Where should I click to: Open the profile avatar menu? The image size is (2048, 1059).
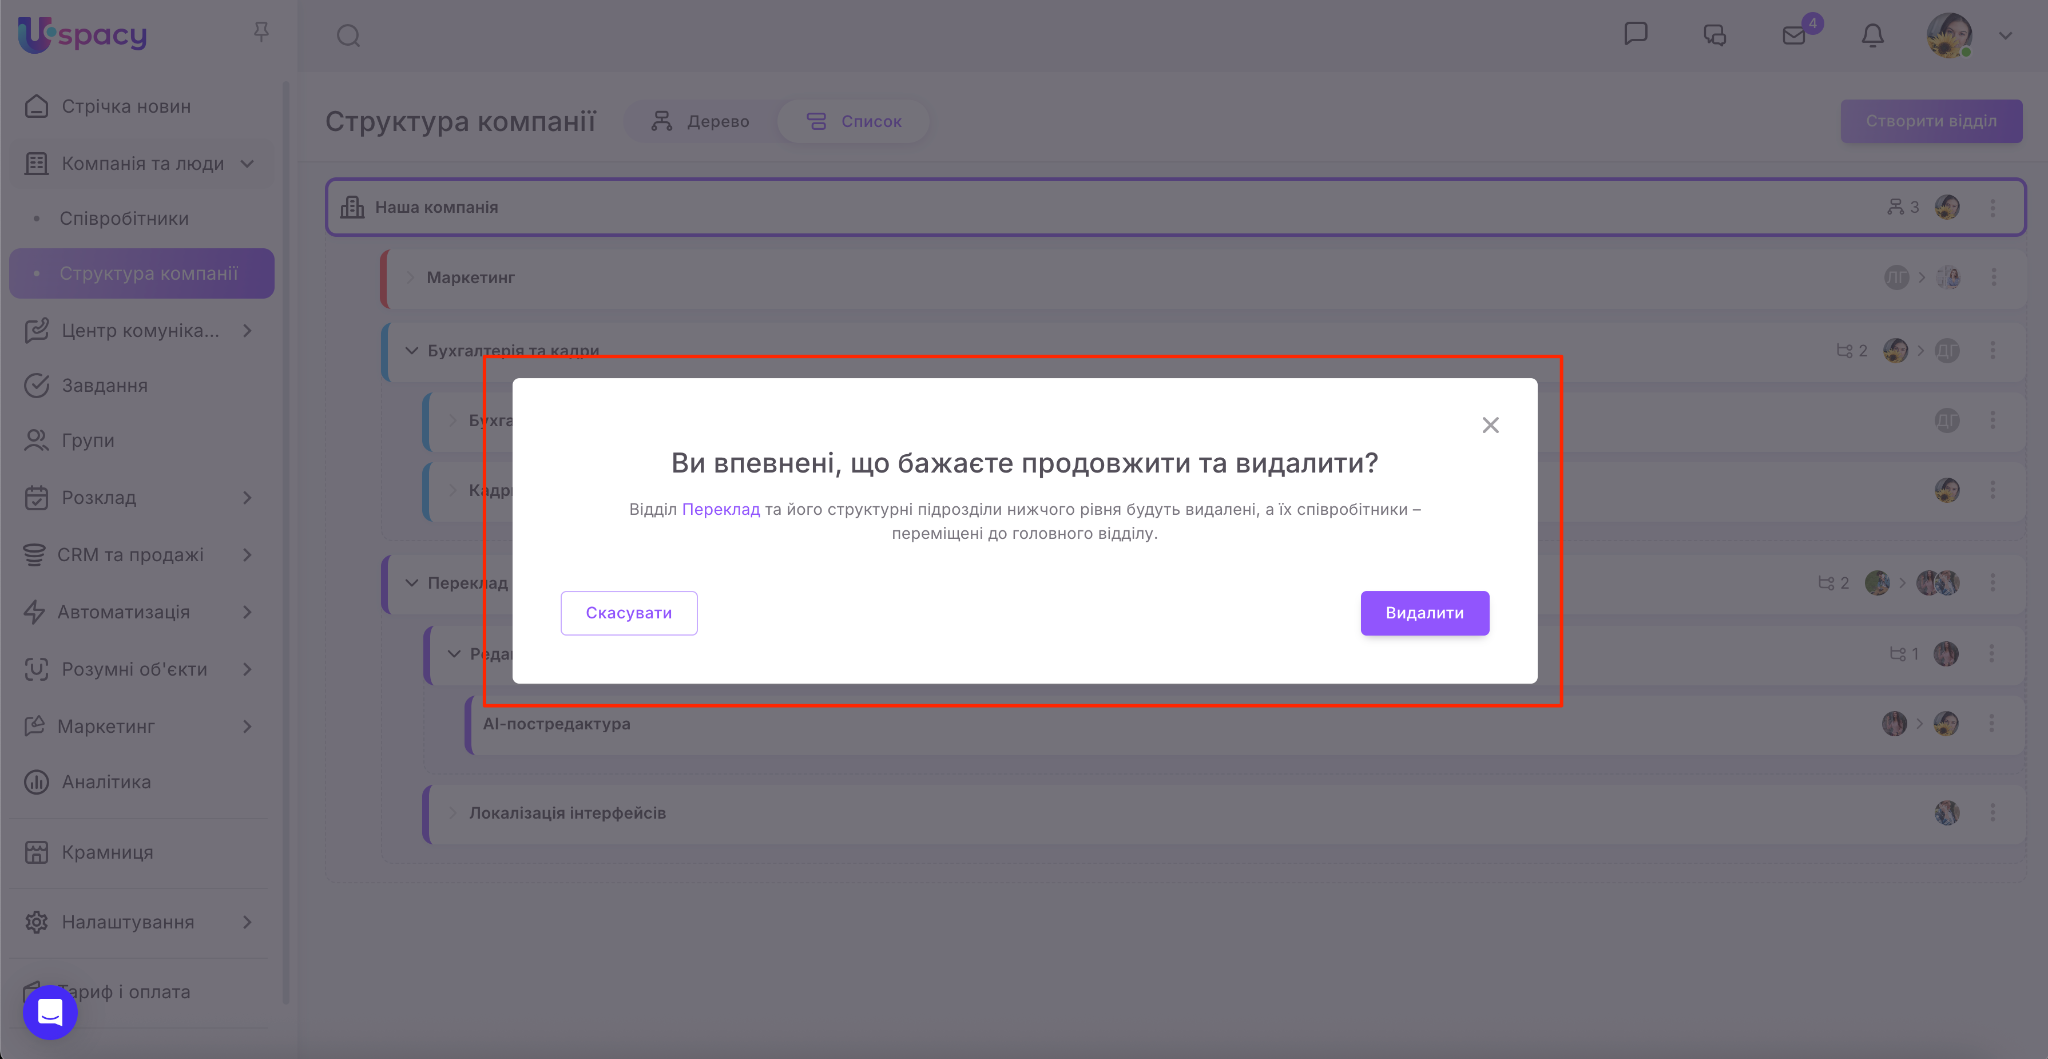tap(1949, 36)
